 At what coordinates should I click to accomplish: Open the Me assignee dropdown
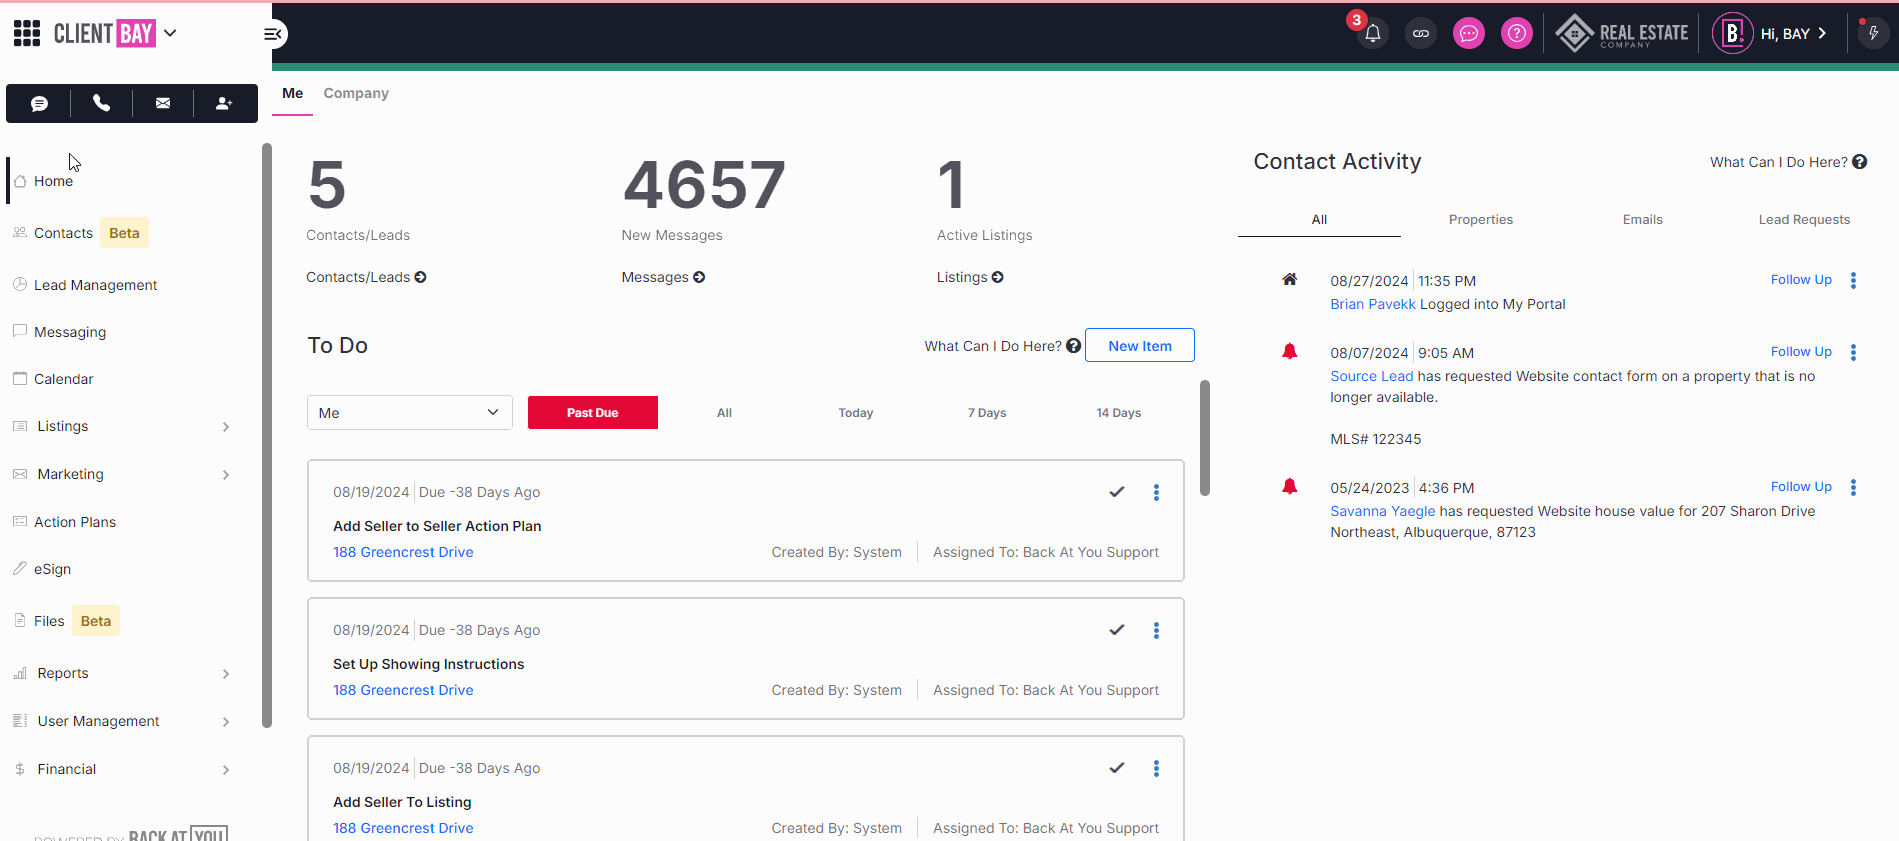(x=410, y=413)
